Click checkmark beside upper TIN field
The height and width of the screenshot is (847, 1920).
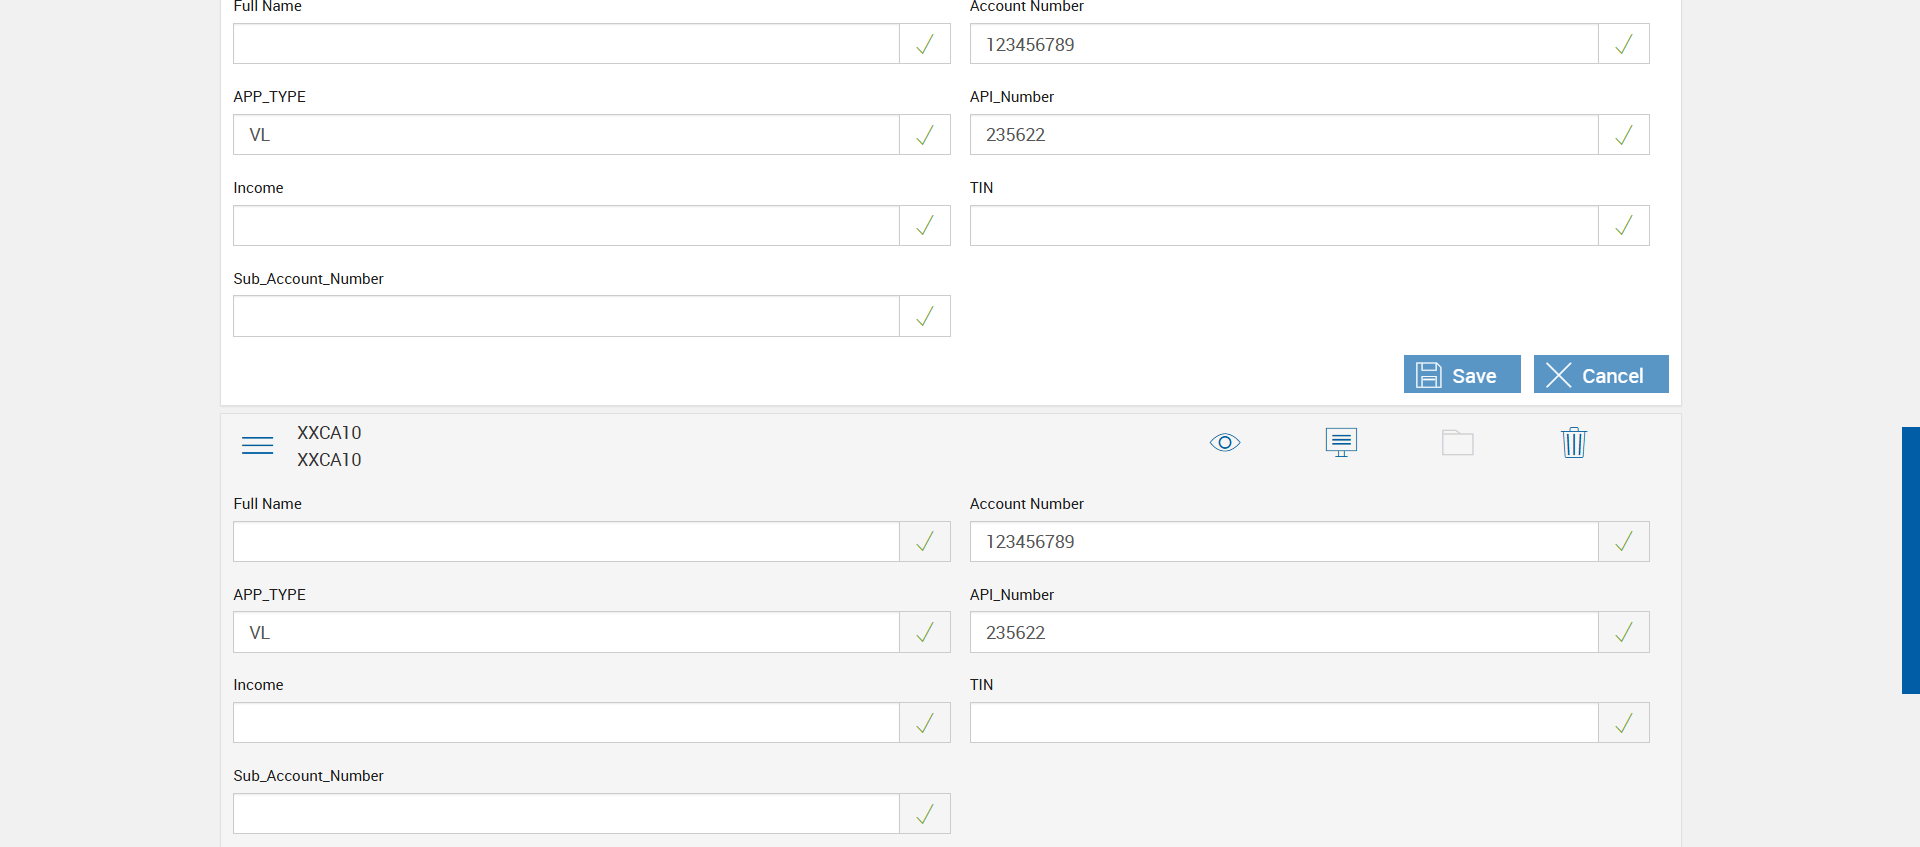tap(1623, 226)
